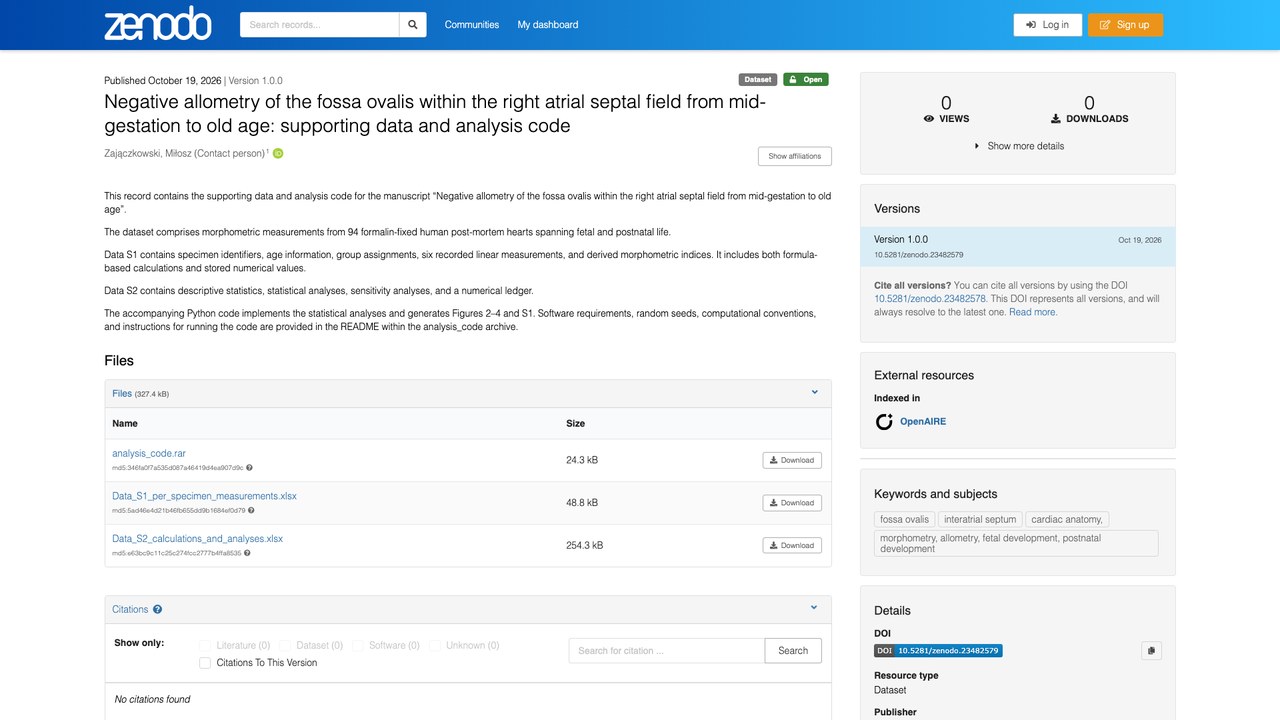The height and width of the screenshot is (720, 1280).
Task: Open the analysis_code.rar file link
Action: pyautogui.click(x=149, y=454)
